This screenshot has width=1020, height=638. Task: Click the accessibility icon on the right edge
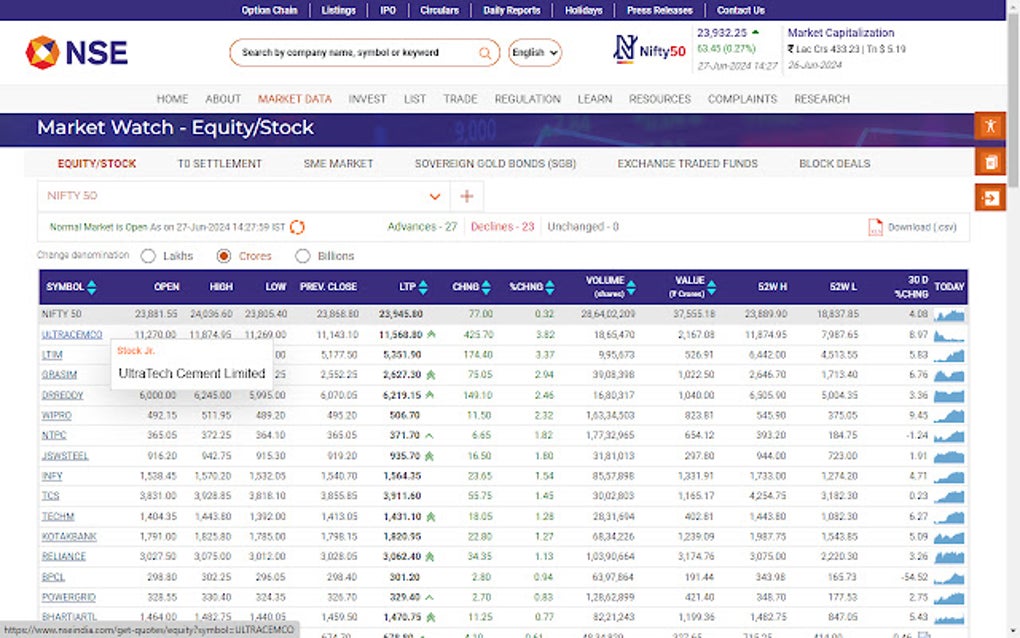pos(989,126)
